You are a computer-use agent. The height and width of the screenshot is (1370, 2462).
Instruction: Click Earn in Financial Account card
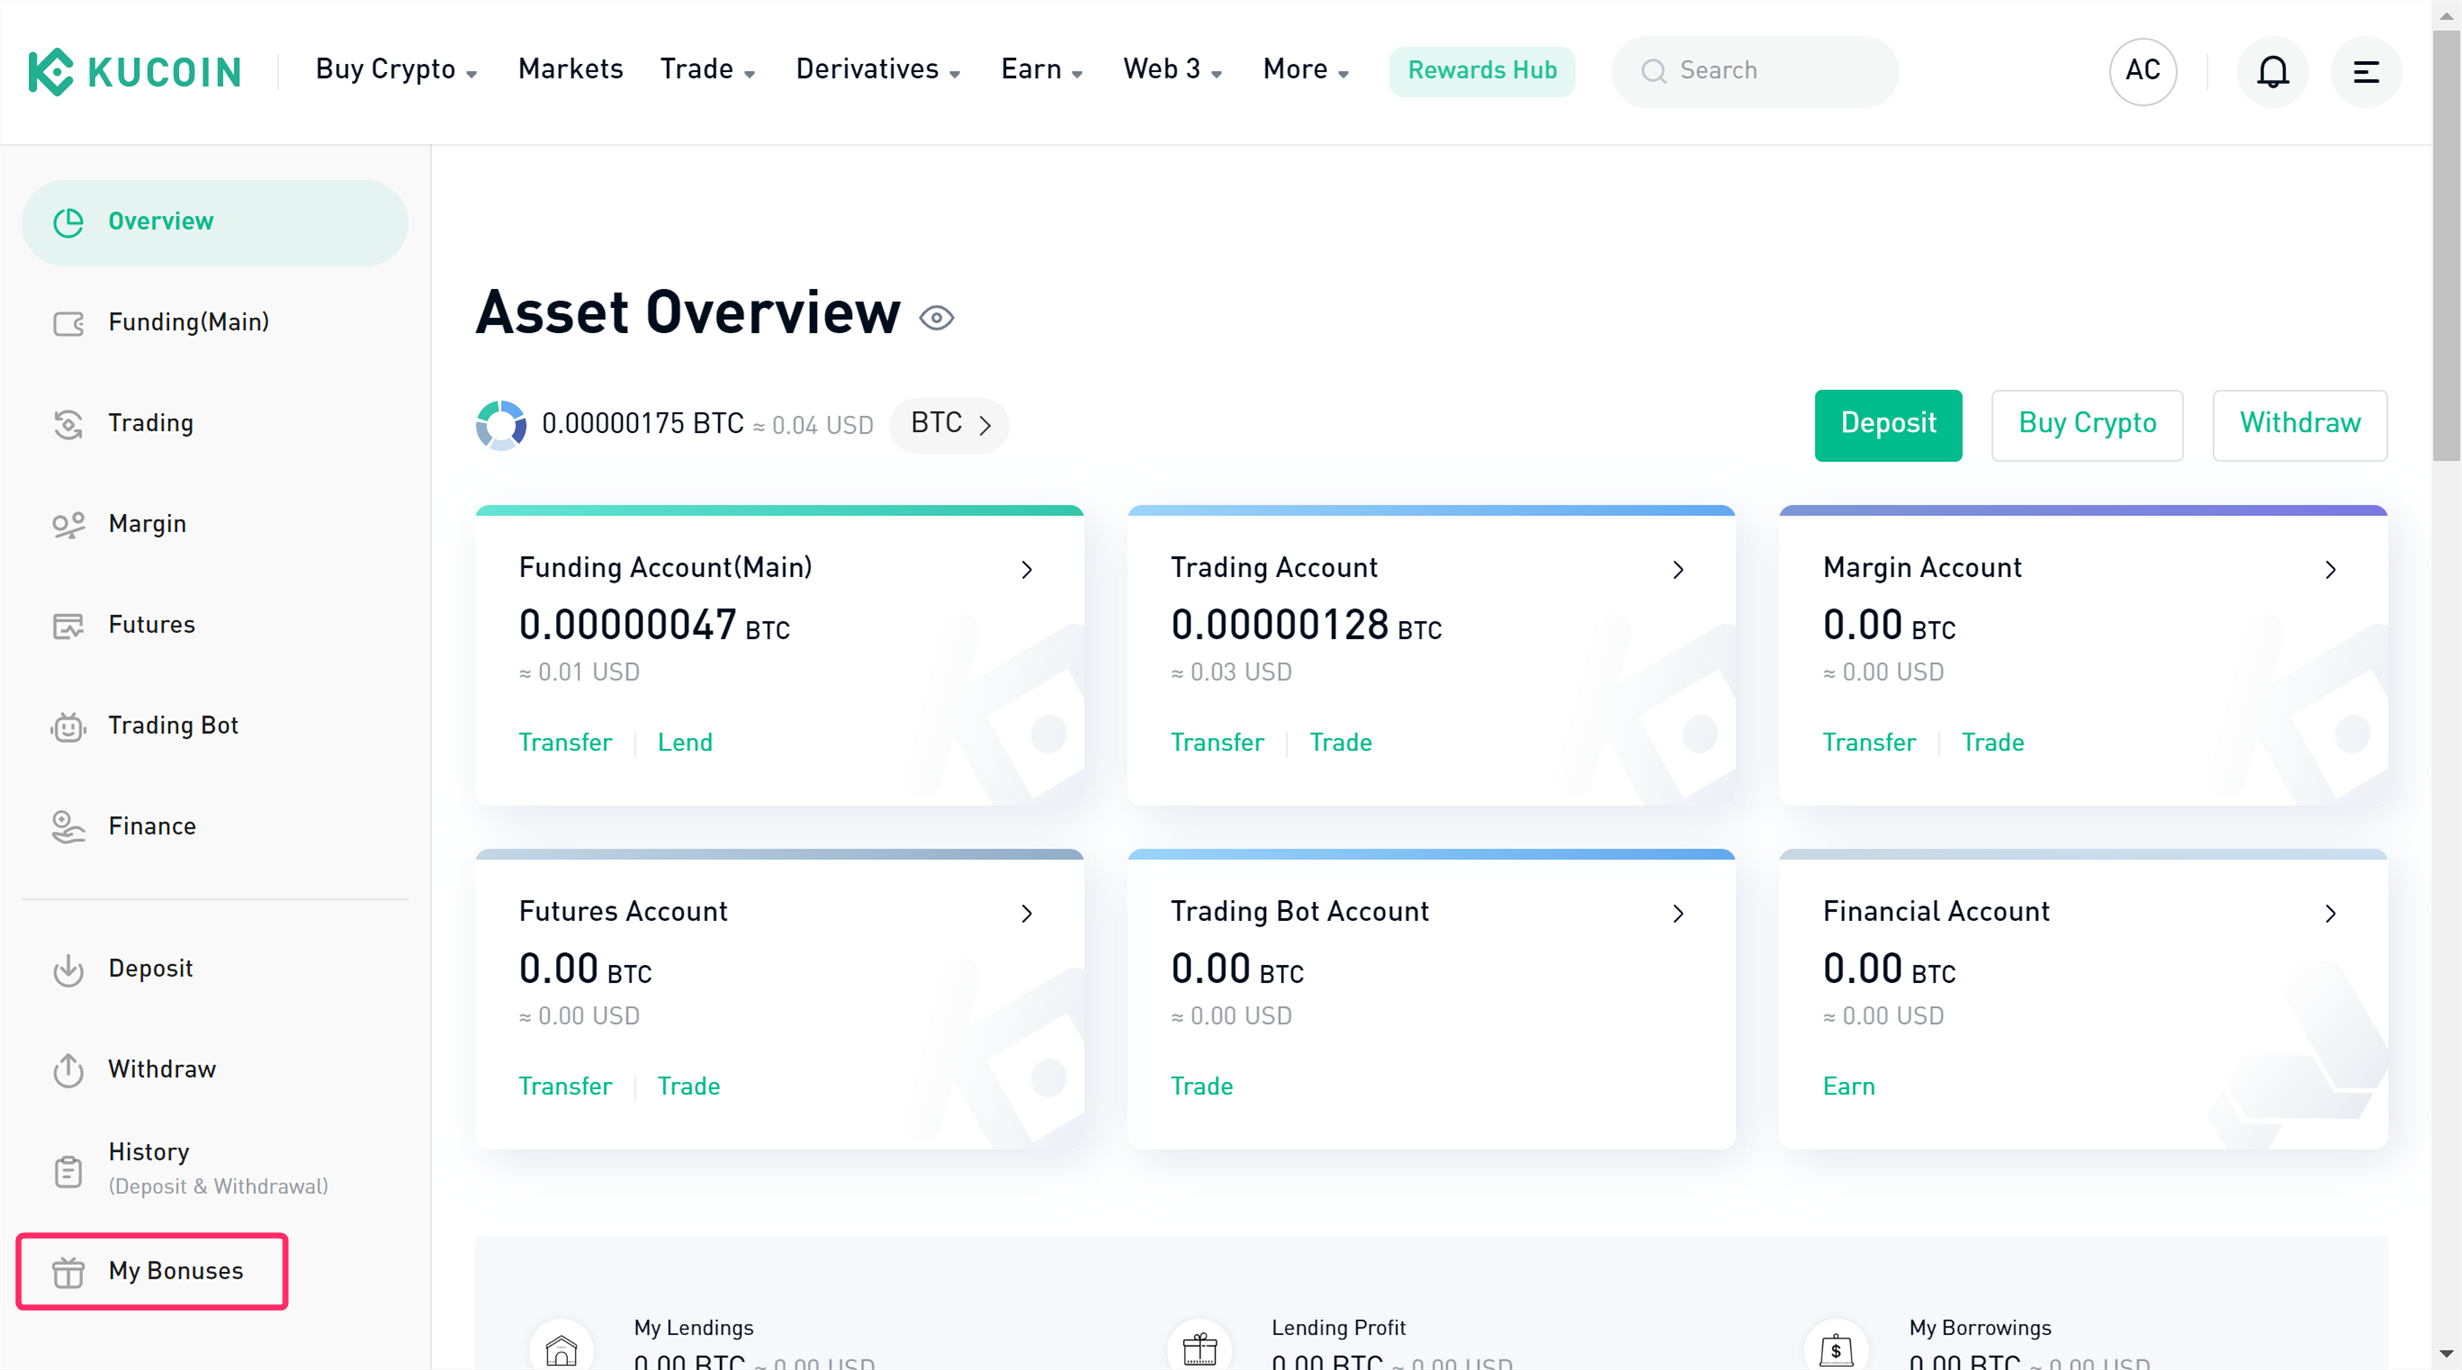pos(1848,1087)
